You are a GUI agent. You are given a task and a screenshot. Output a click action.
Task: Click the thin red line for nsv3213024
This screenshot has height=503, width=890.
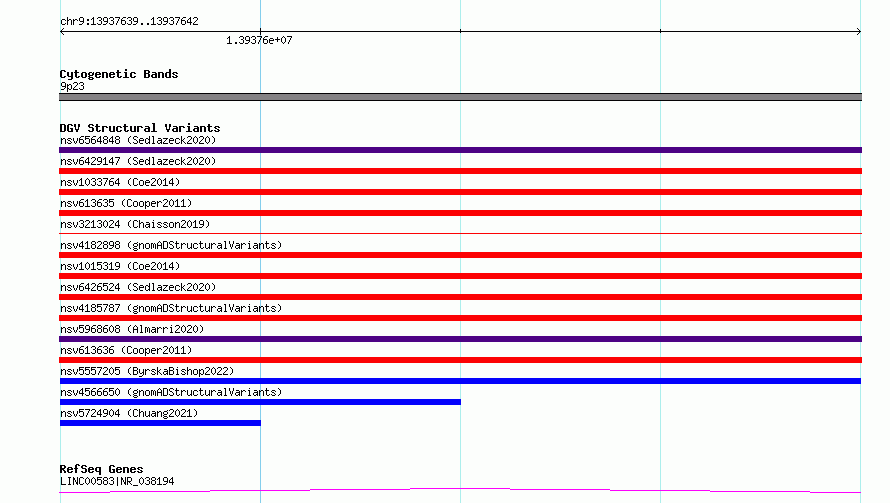pyautogui.click(x=460, y=233)
